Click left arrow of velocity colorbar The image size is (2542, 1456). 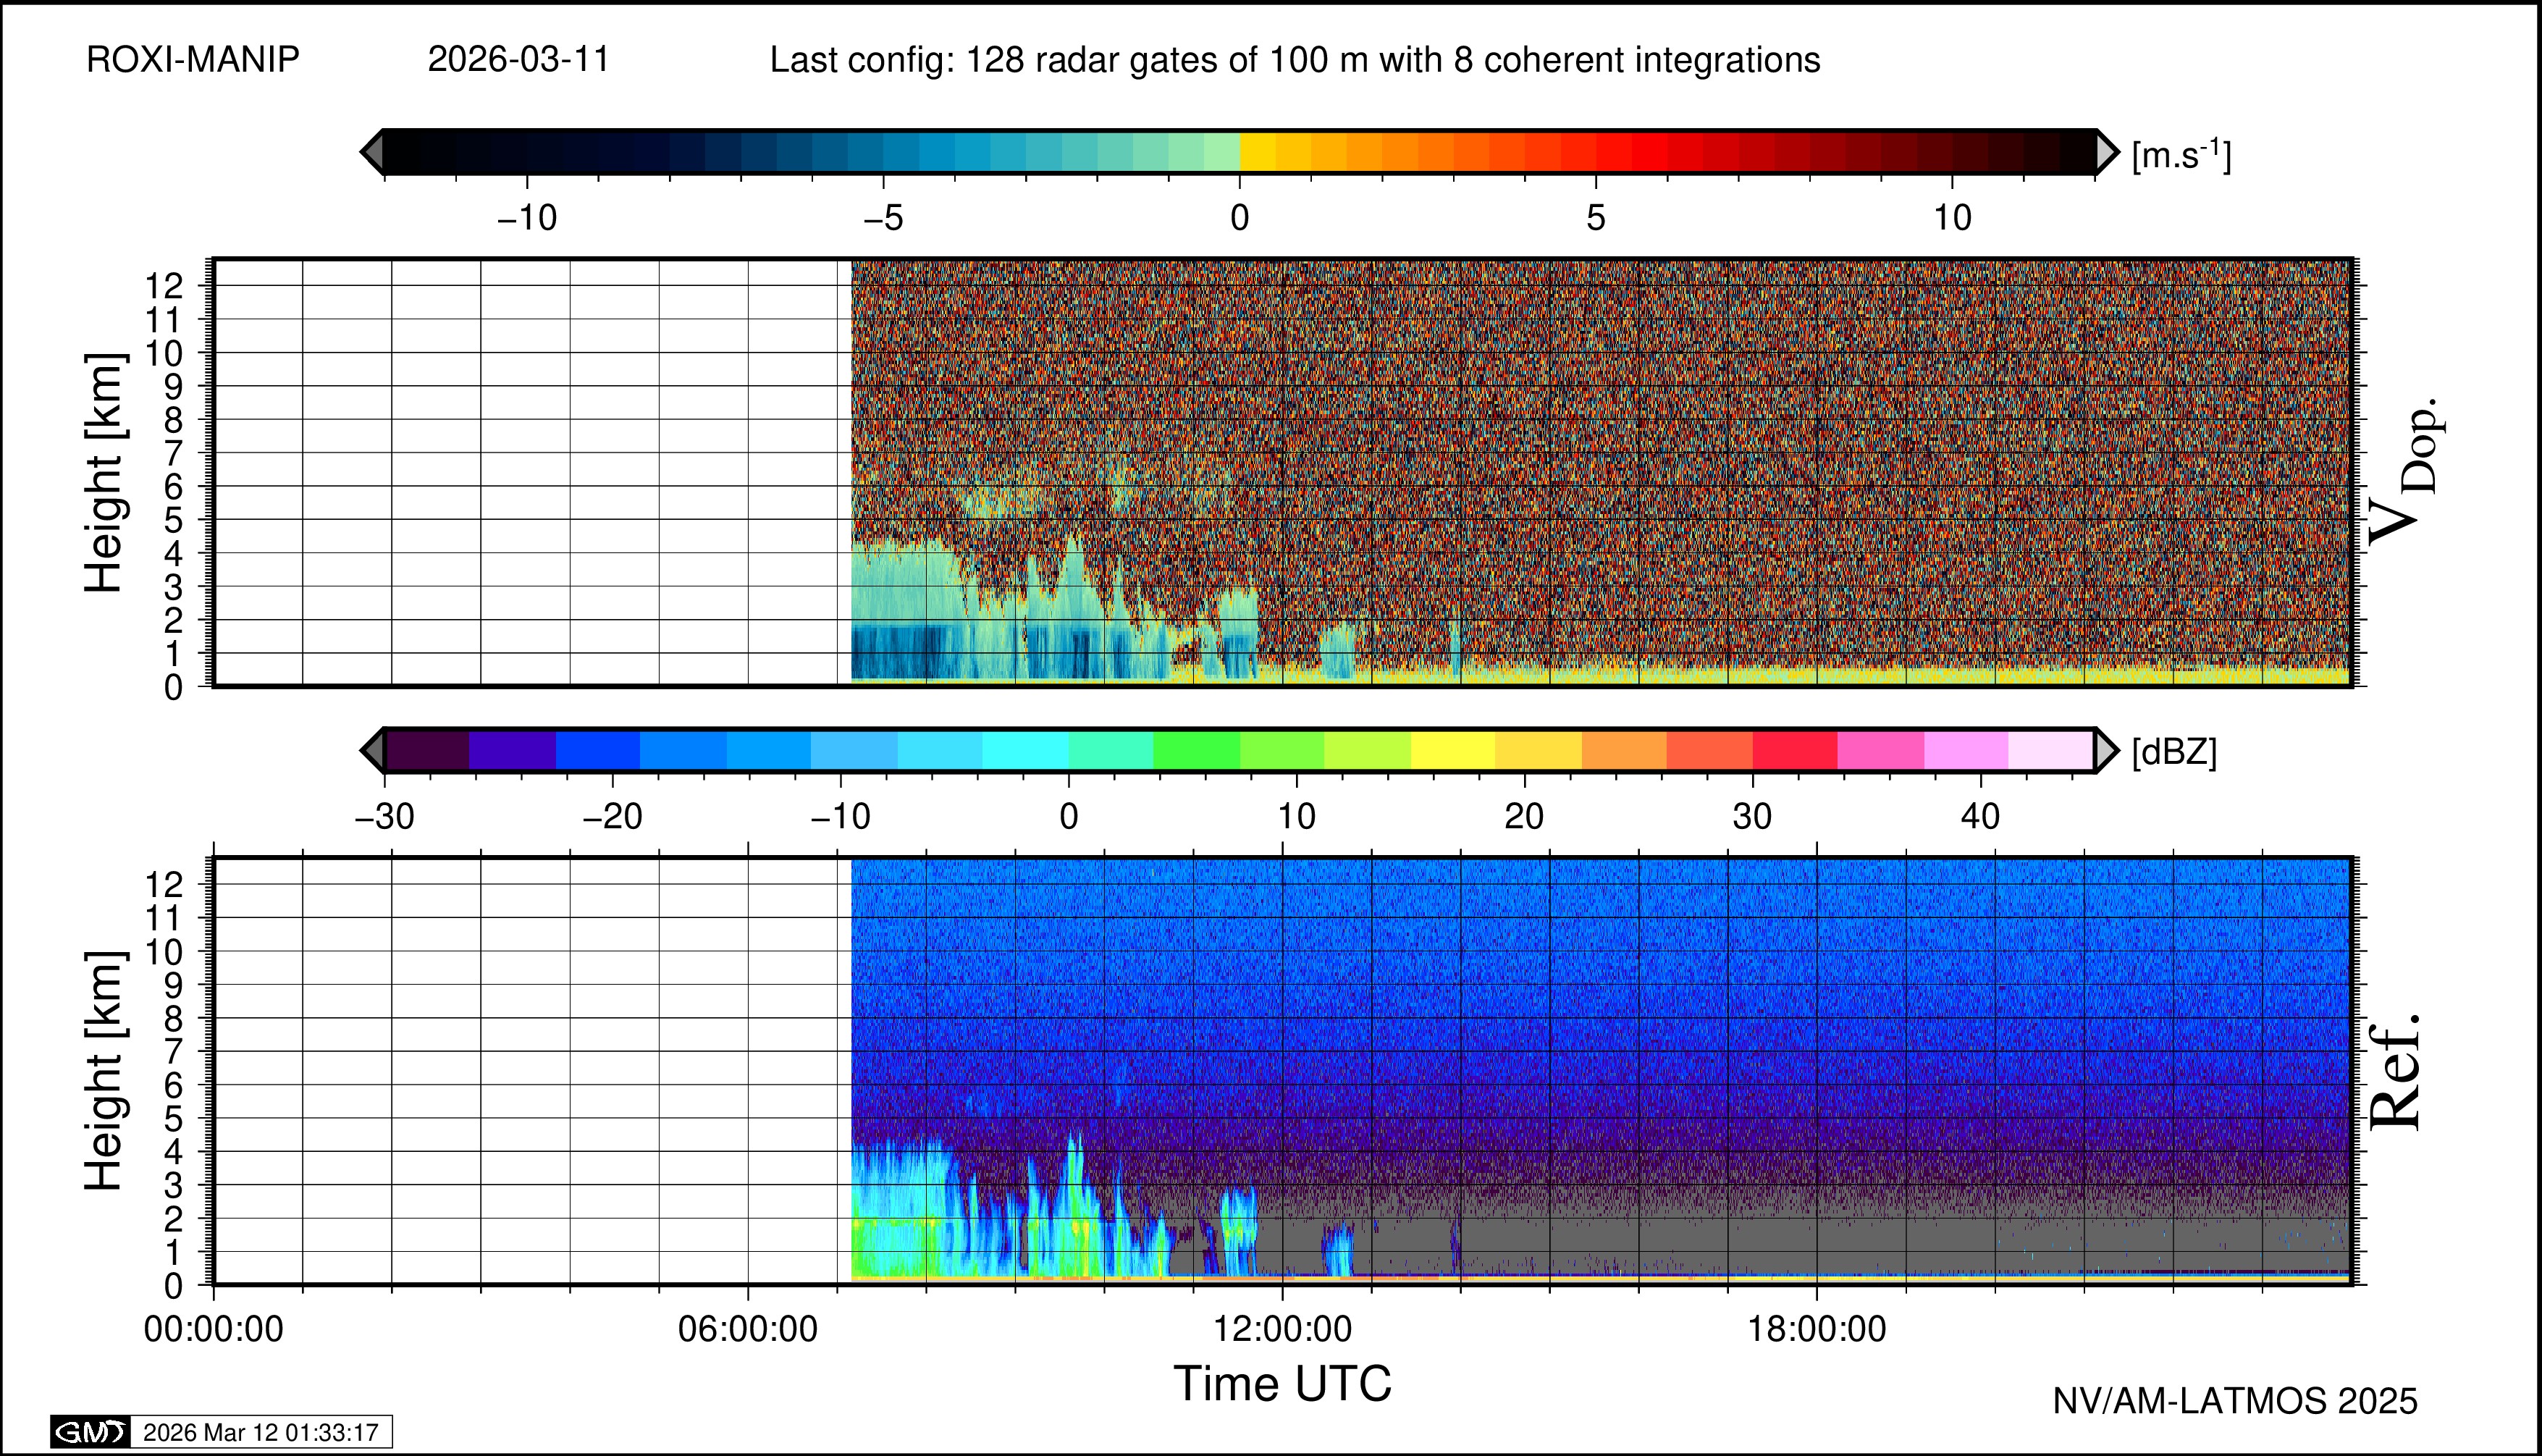(372, 152)
